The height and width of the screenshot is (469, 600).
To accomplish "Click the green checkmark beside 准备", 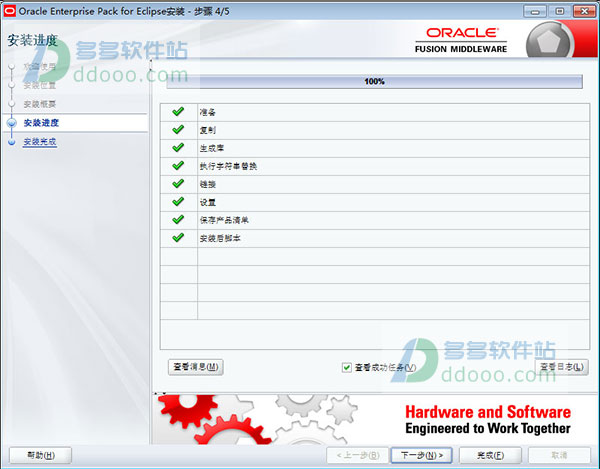I will pyautogui.click(x=178, y=112).
